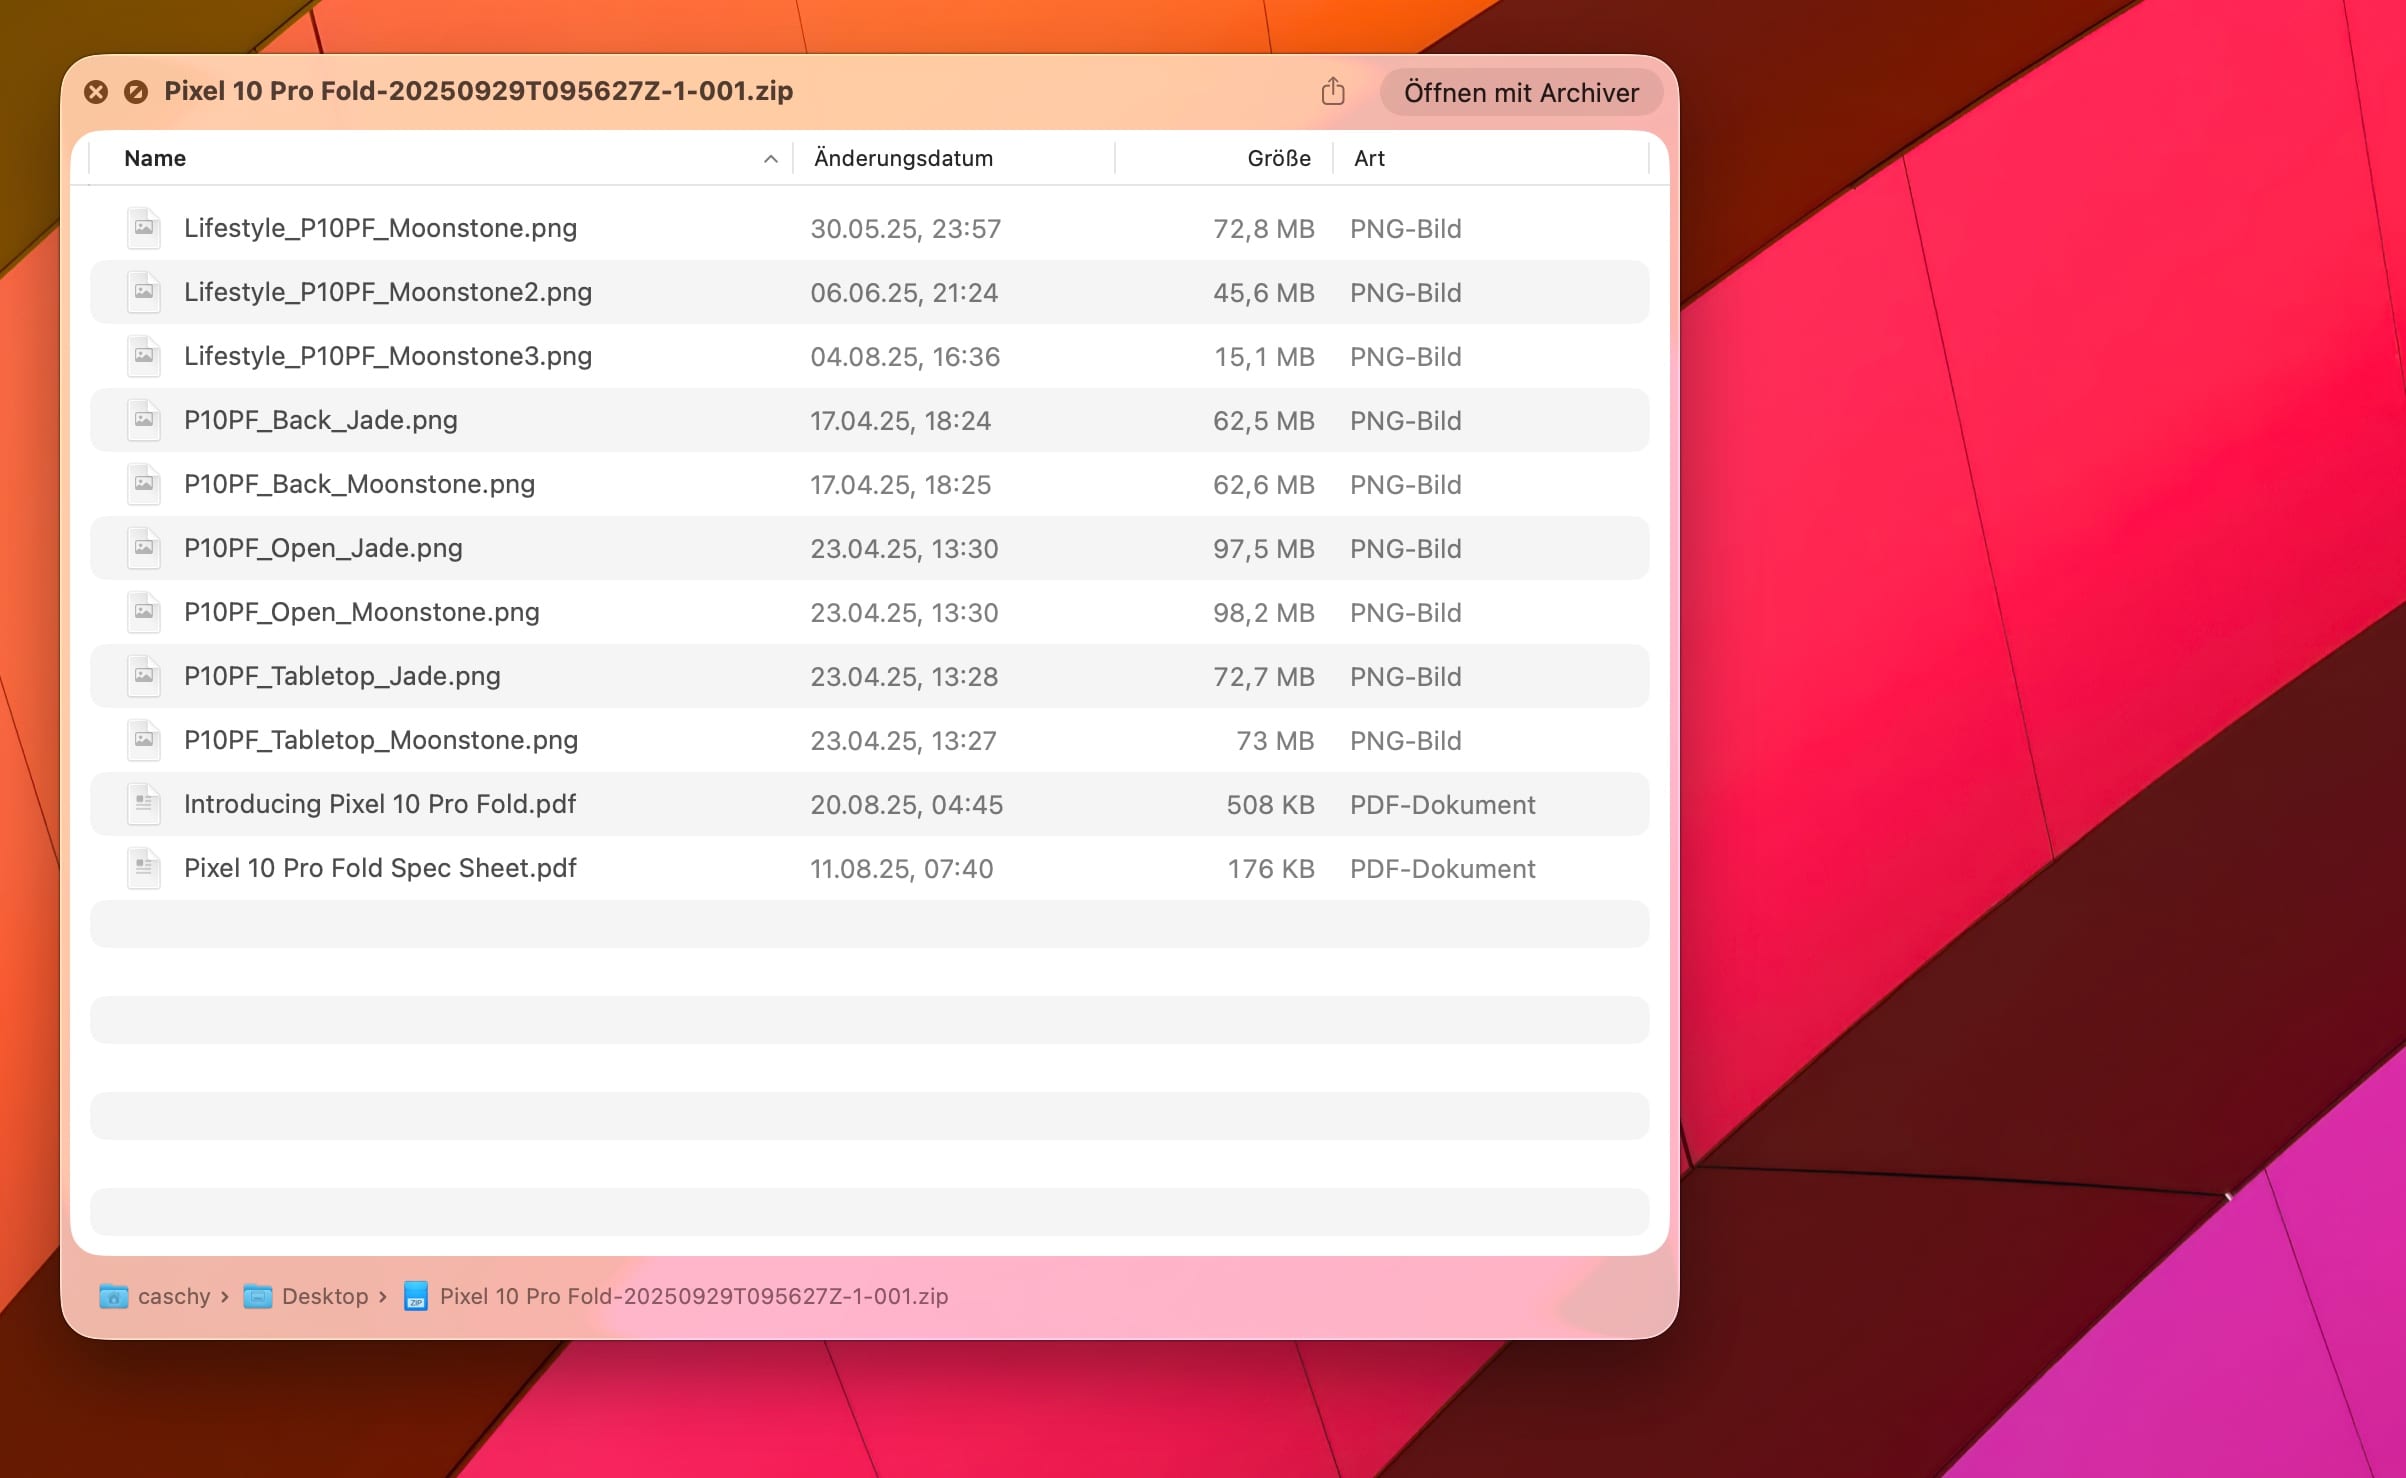This screenshot has height=1478, width=2406.
Task: Click the P10PF_Back_Jade.png image icon
Action: (144, 420)
